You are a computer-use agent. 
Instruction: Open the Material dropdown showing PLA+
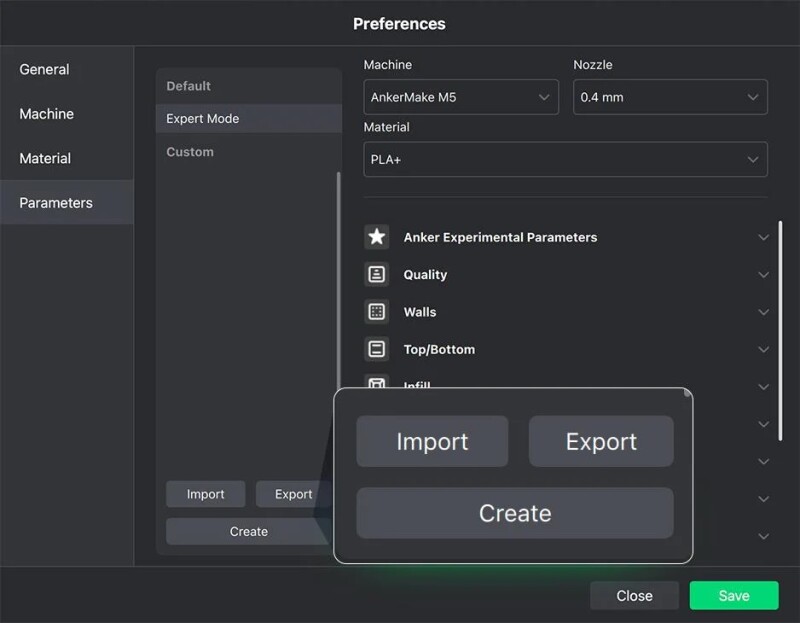[x=565, y=159]
